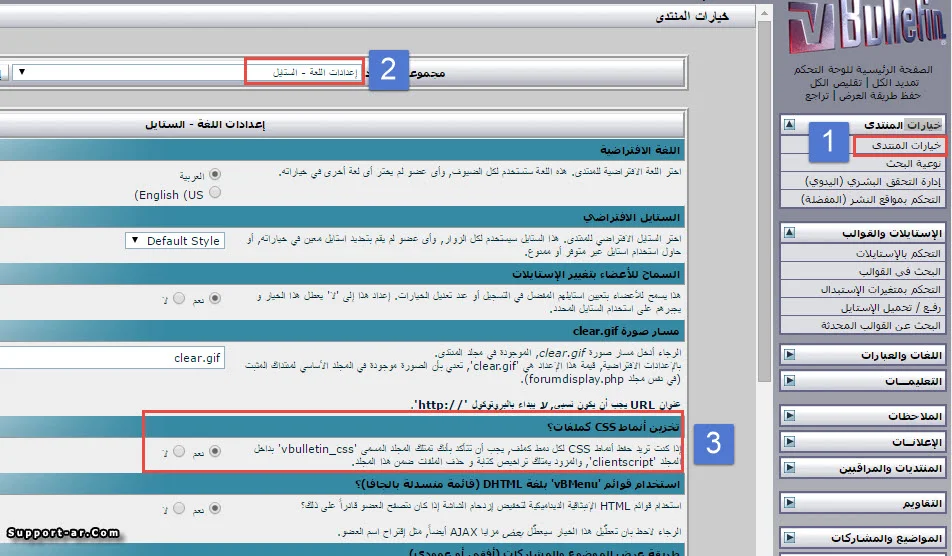Image resolution: width=952 pixels, height=556 pixels.
Task: Expand the التعليمـــات section arrow
Action: coord(789,382)
